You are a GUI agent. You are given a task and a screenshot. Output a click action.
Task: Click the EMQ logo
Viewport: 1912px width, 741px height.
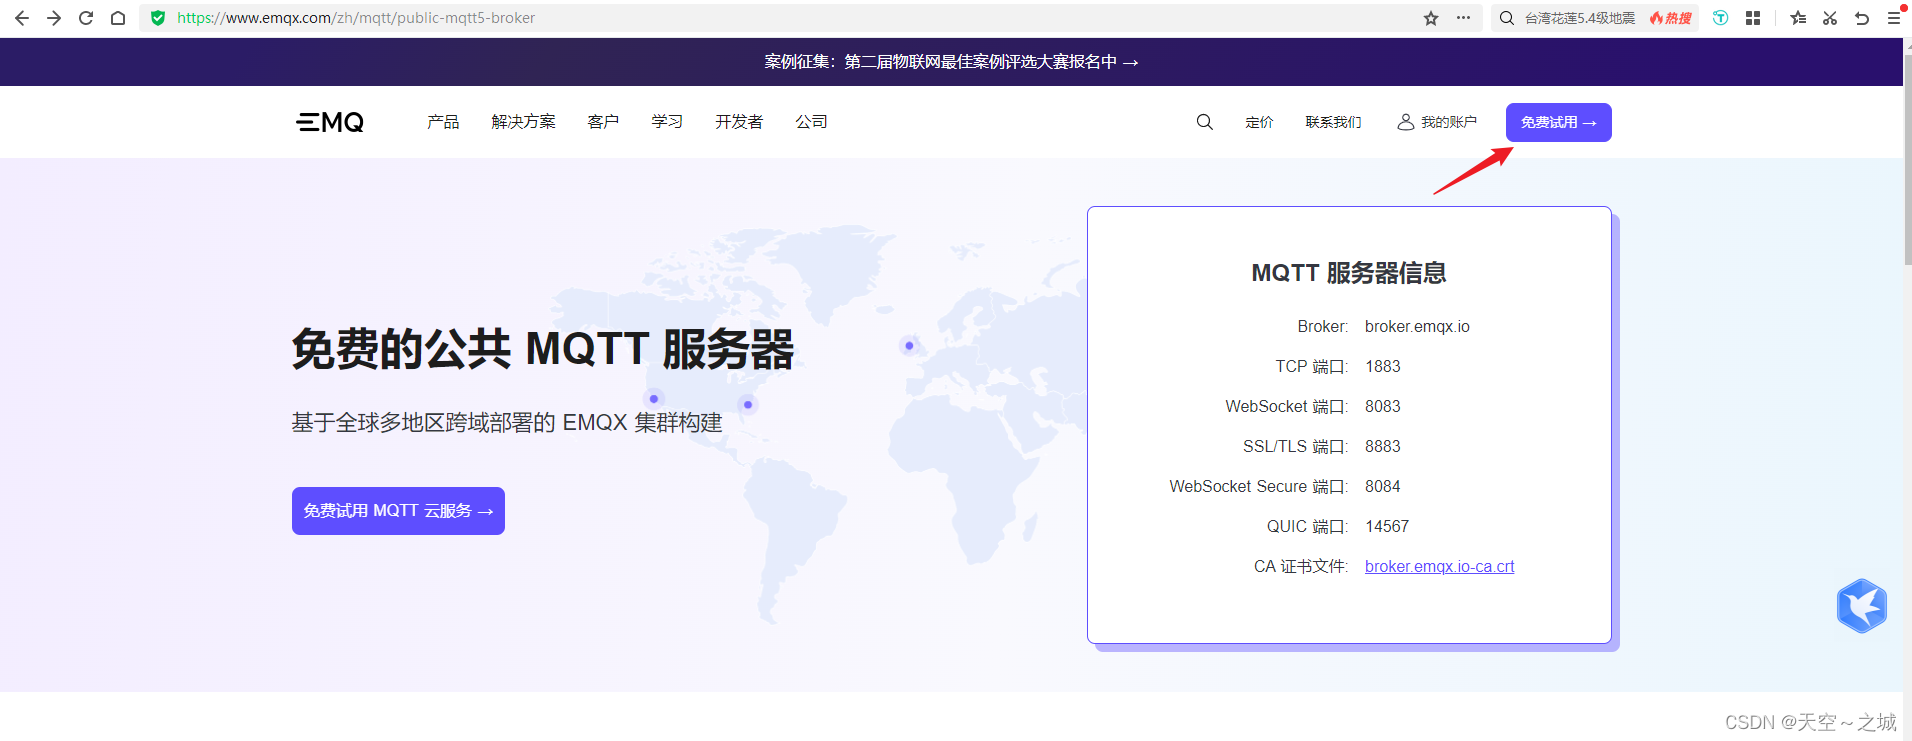[x=330, y=122]
